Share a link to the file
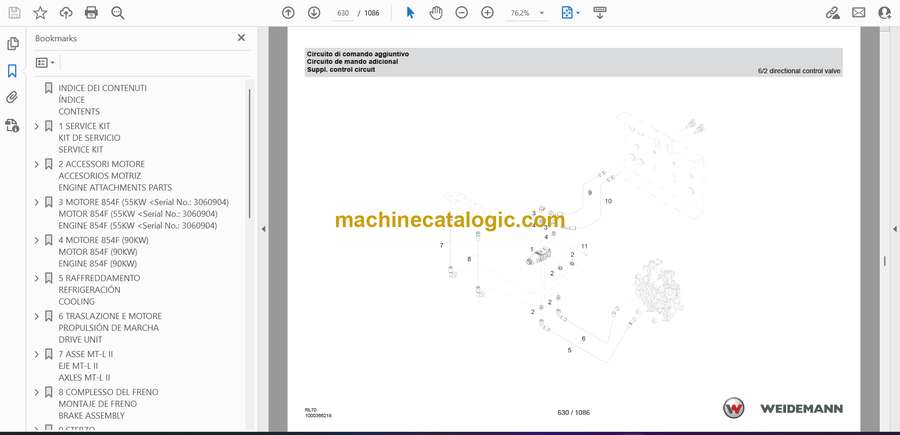Image resolution: width=900 pixels, height=435 pixels. click(832, 13)
